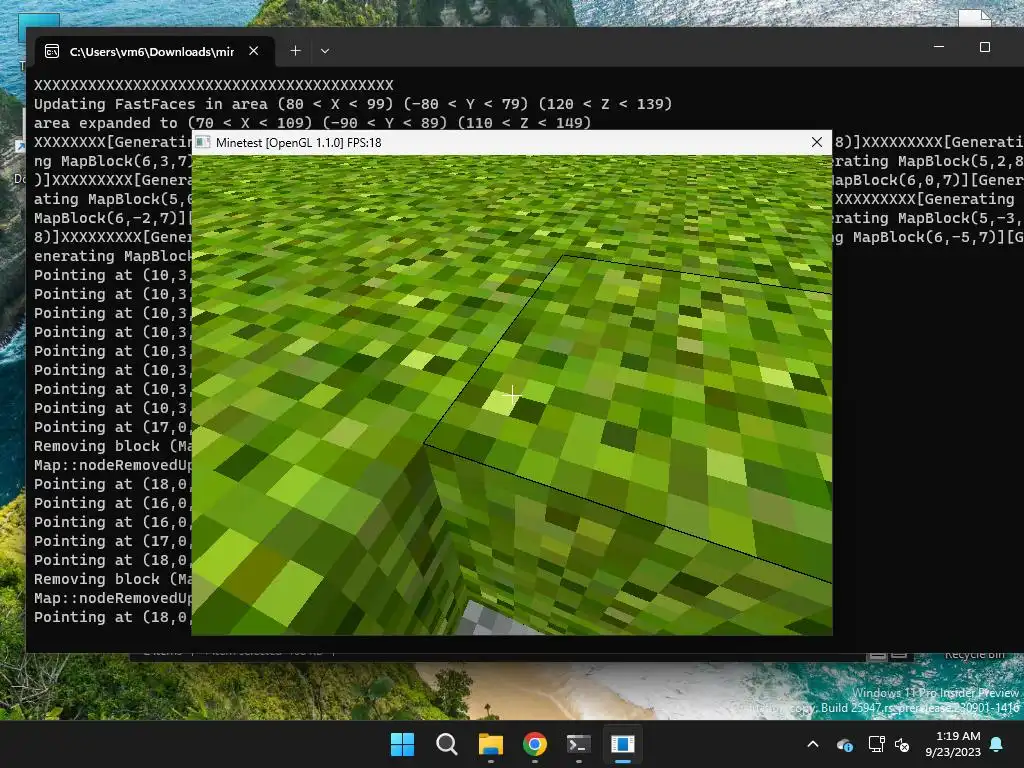This screenshot has width=1024, height=768.
Task: Click the Minetest title bar icon
Action: 203,142
